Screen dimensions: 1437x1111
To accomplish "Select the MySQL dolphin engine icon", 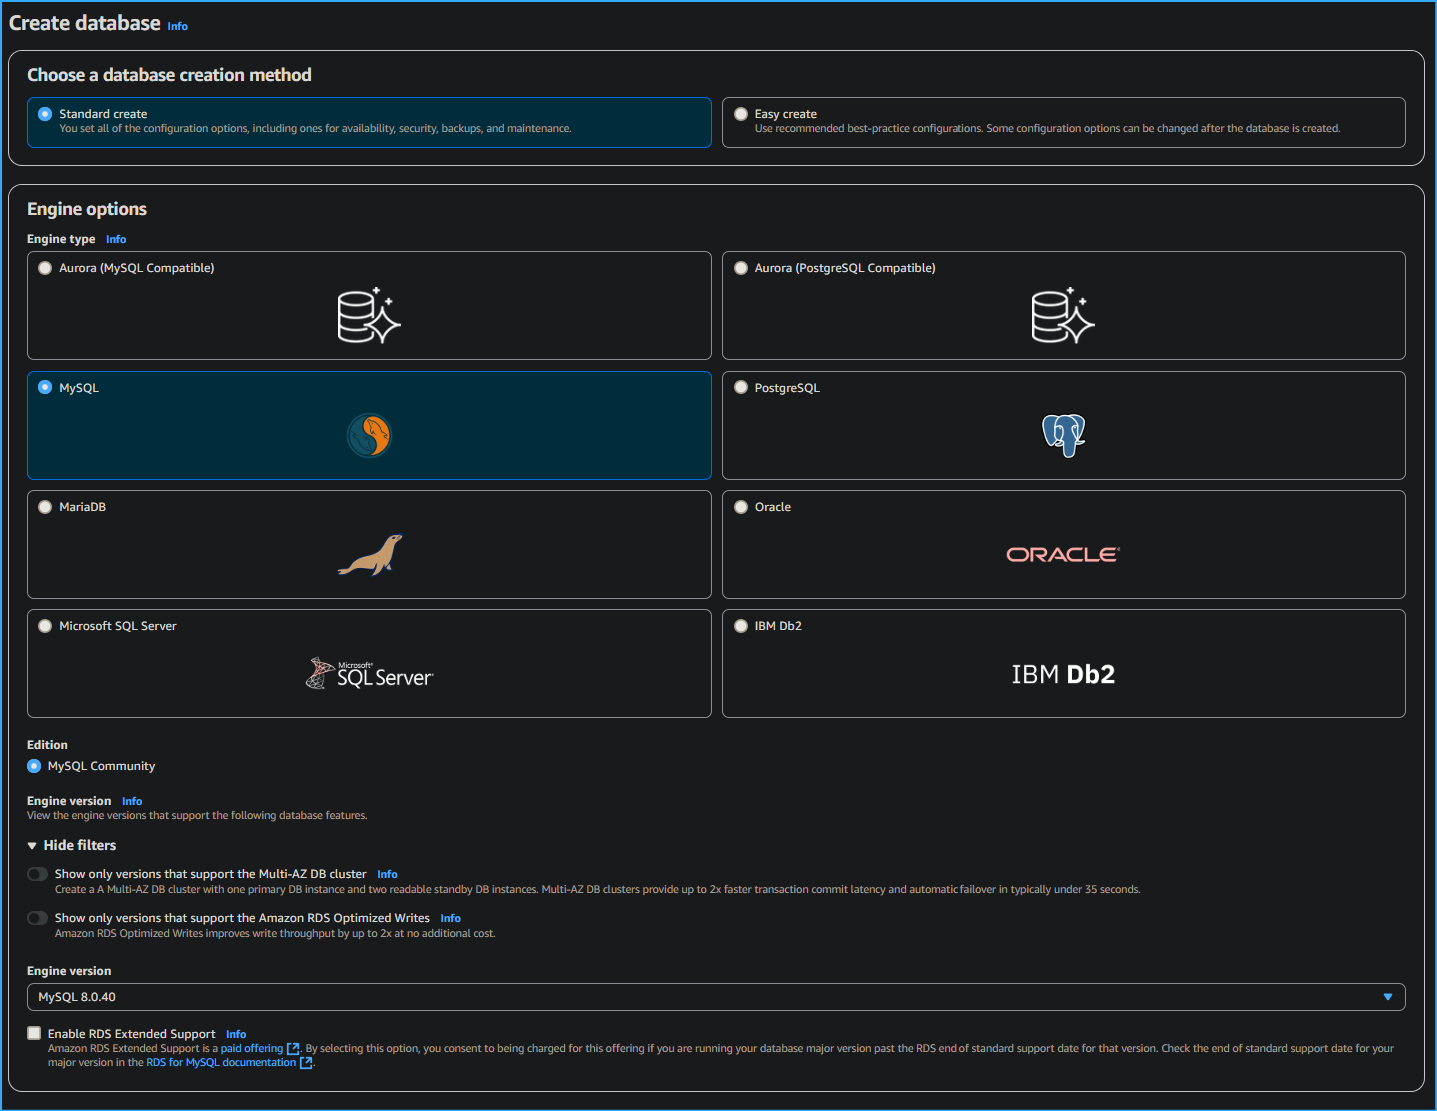I will coord(369,435).
